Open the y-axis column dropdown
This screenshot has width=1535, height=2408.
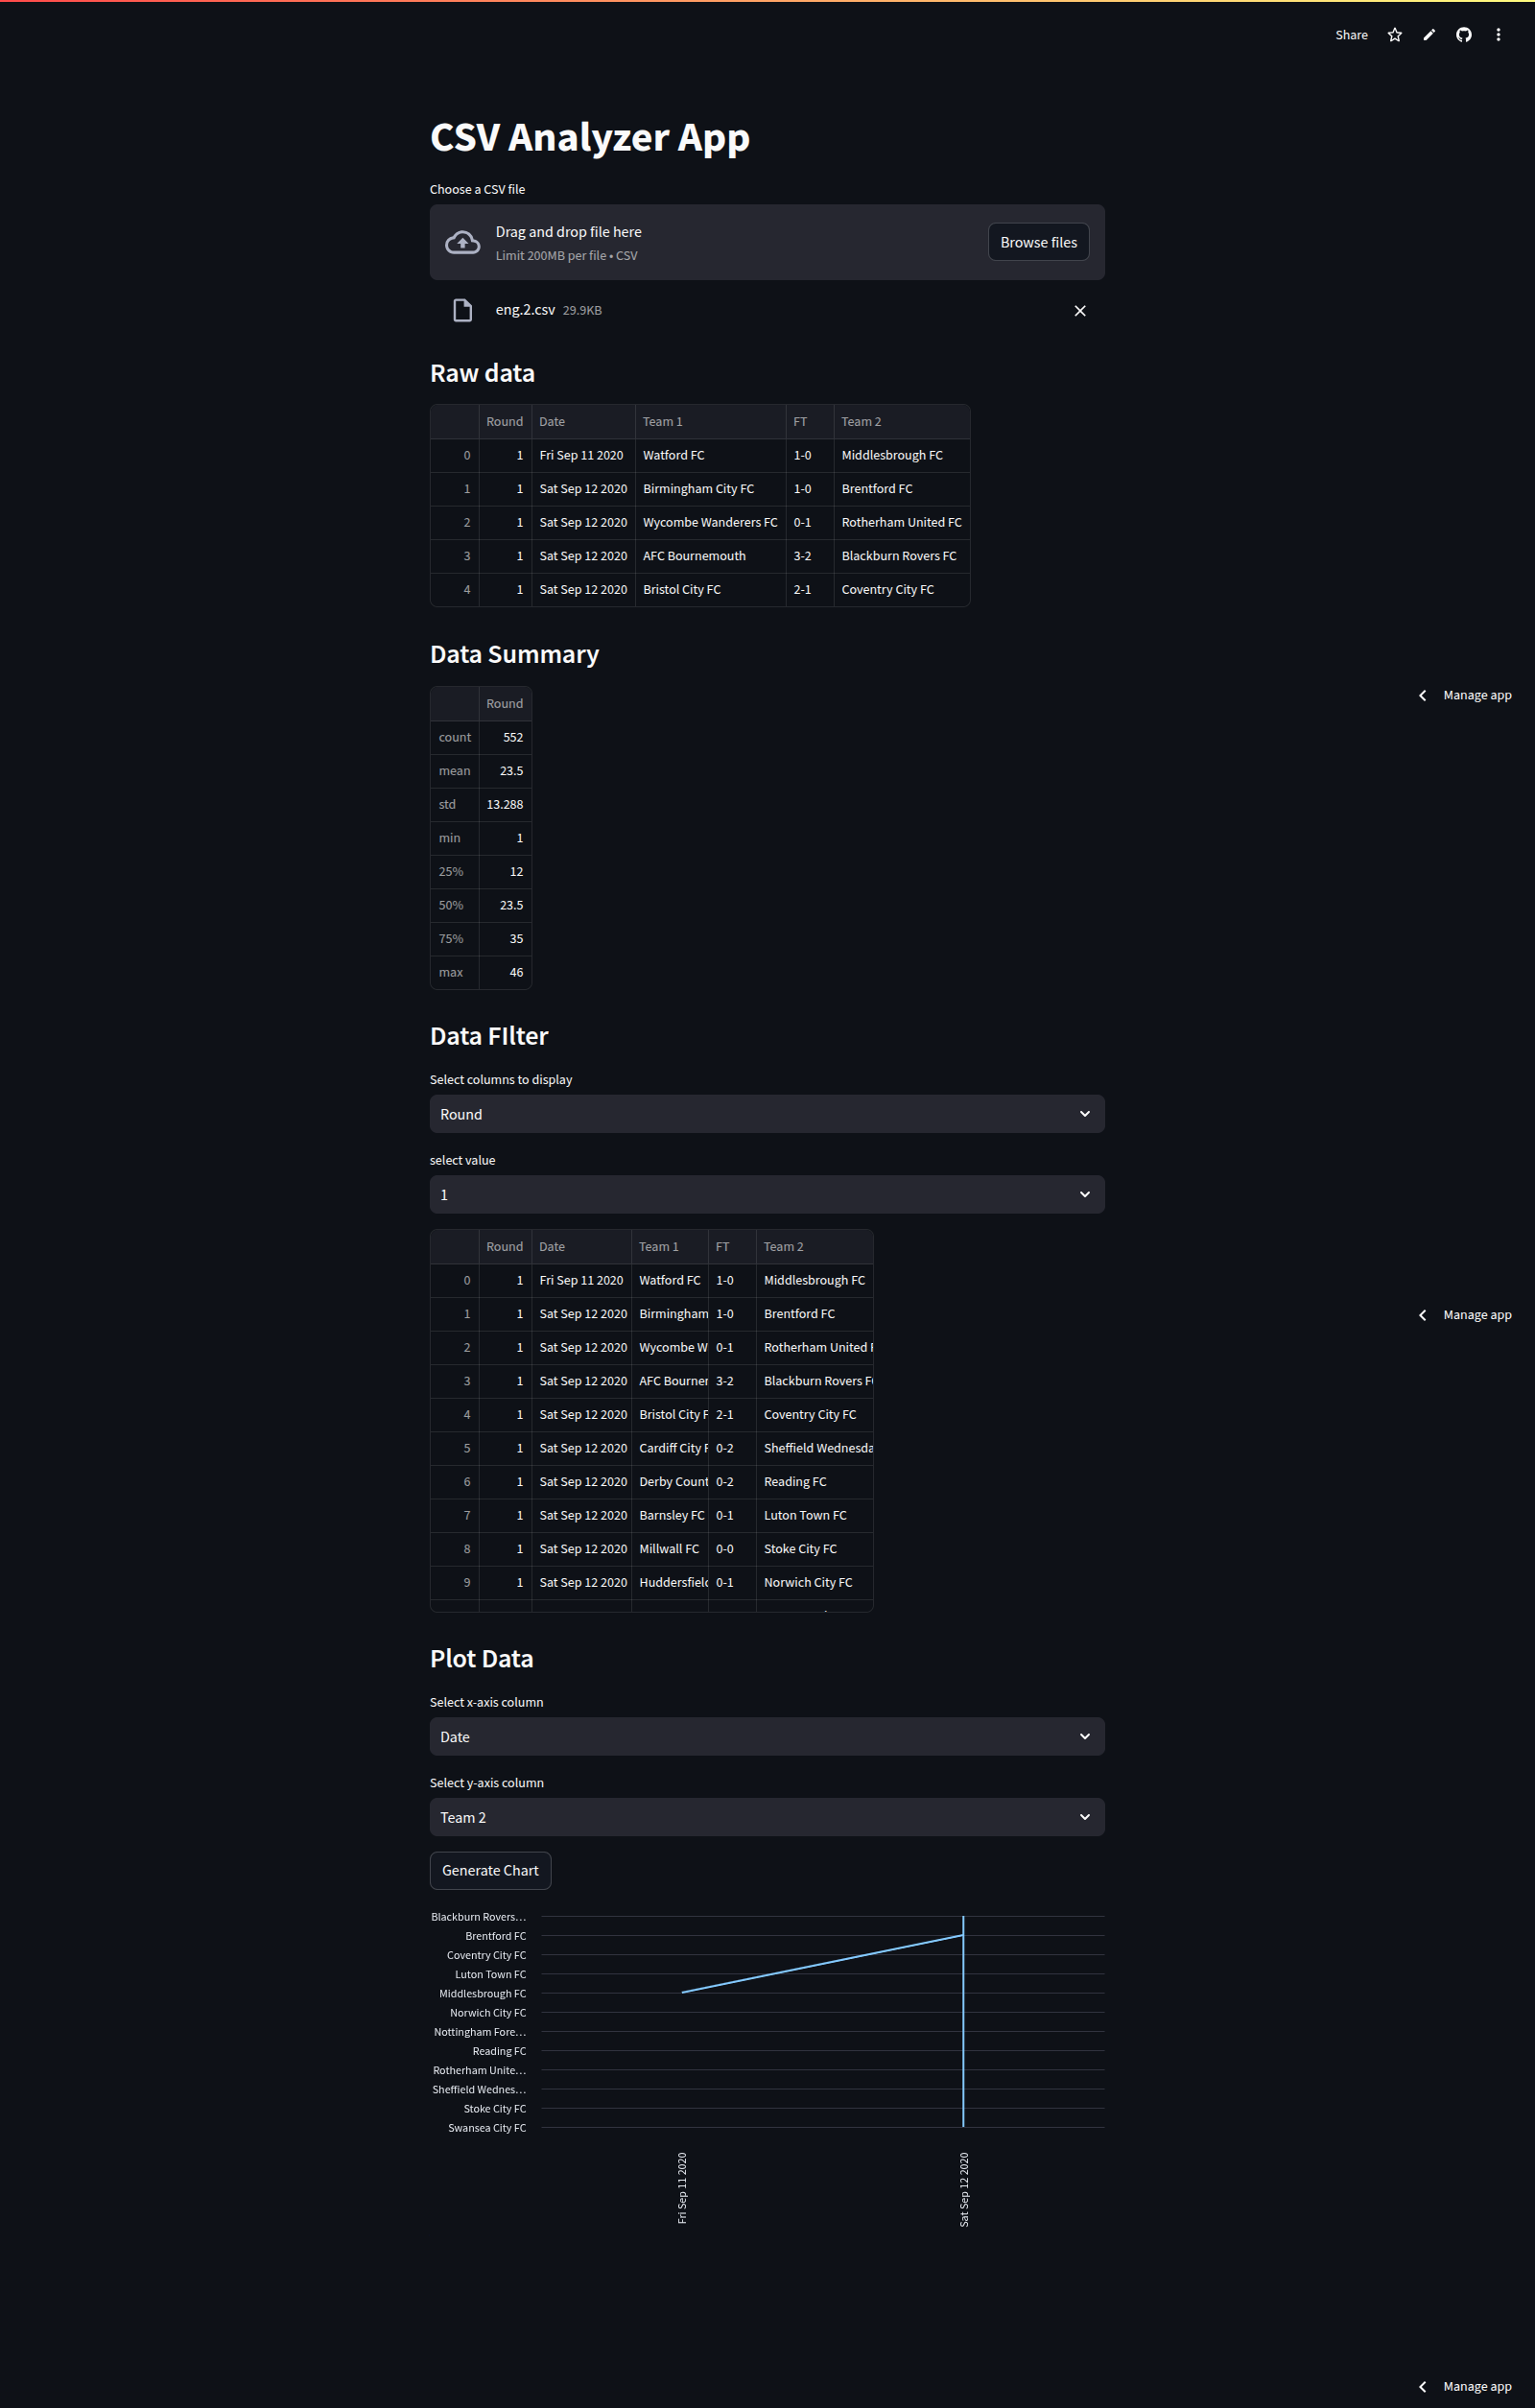point(766,1817)
